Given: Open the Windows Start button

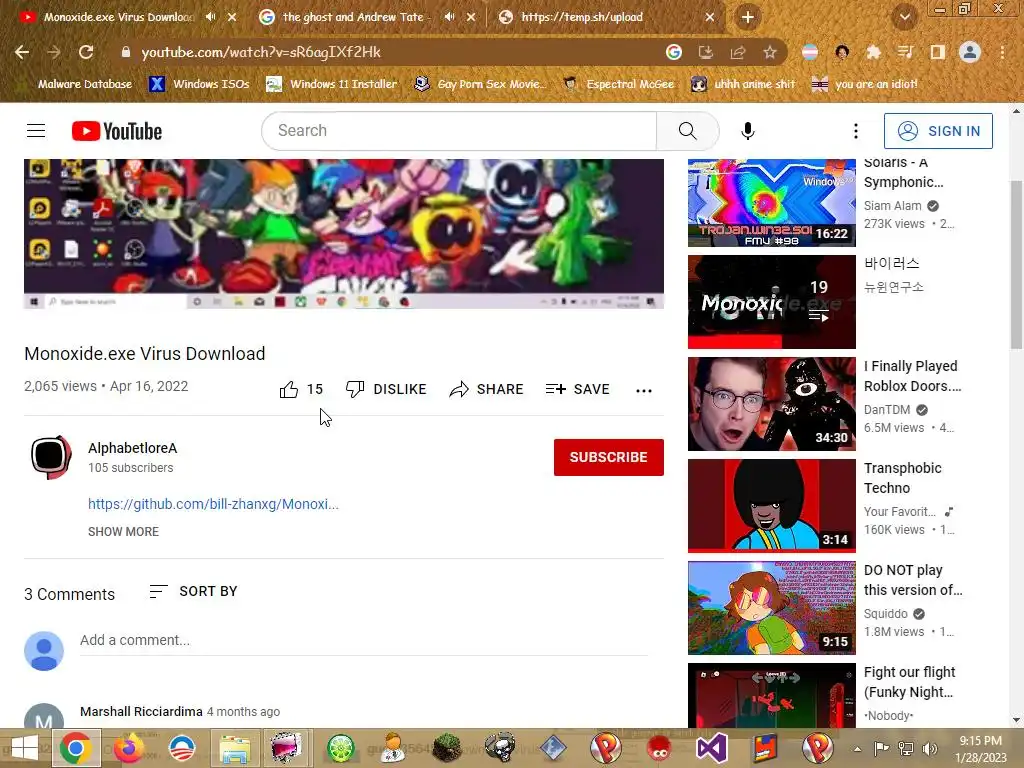Looking at the screenshot, I should pos(25,748).
